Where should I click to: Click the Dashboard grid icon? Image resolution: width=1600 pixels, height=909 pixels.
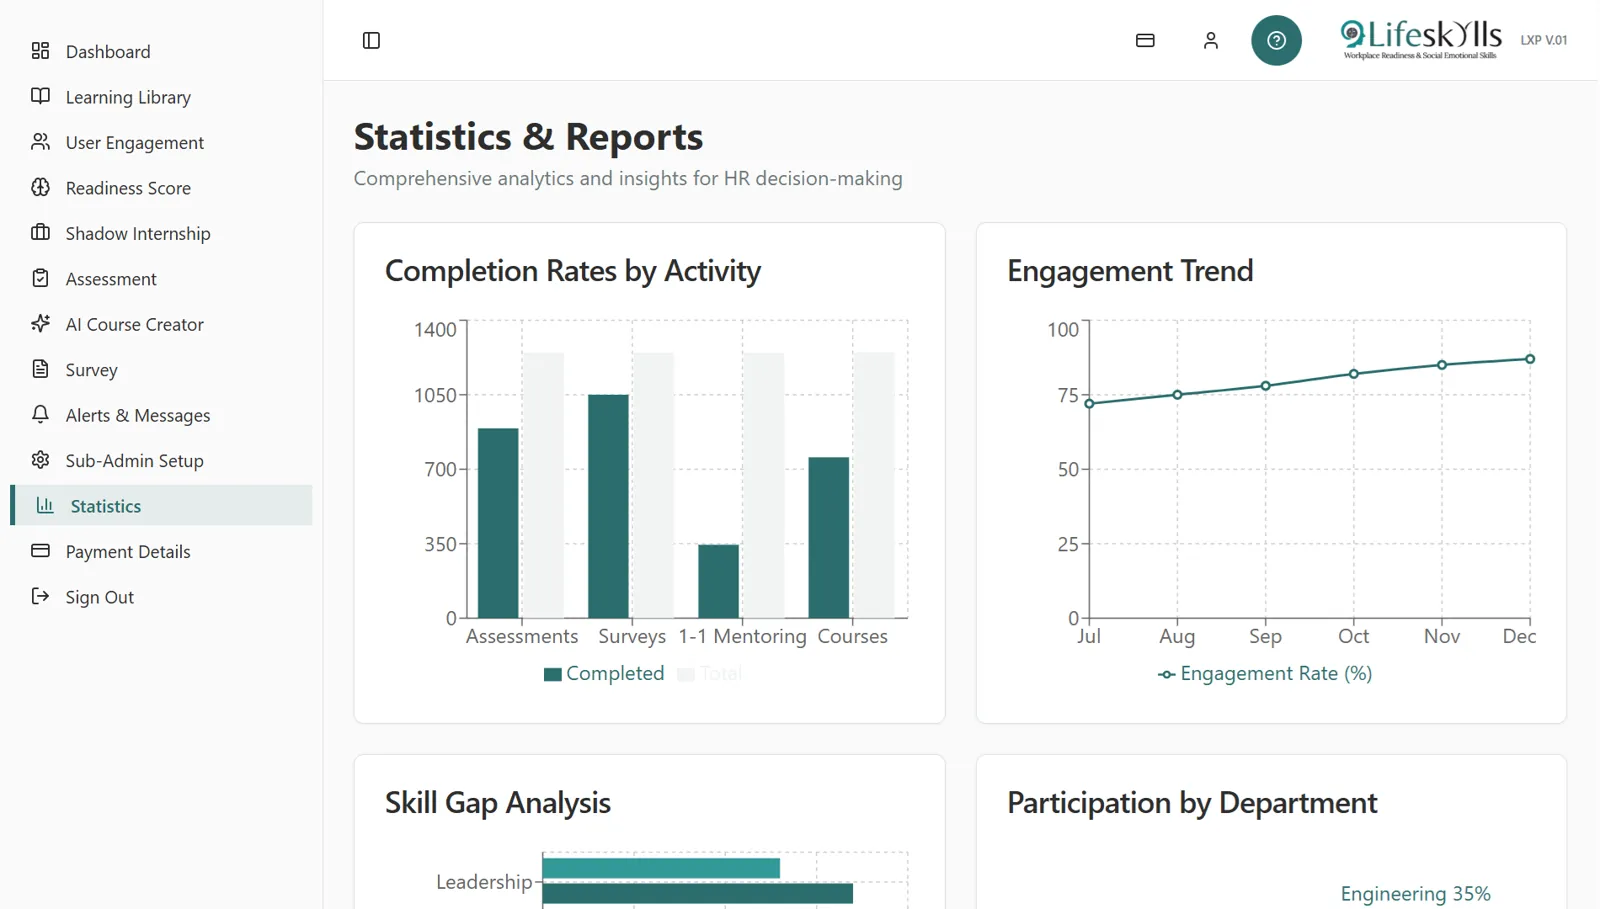40,51
